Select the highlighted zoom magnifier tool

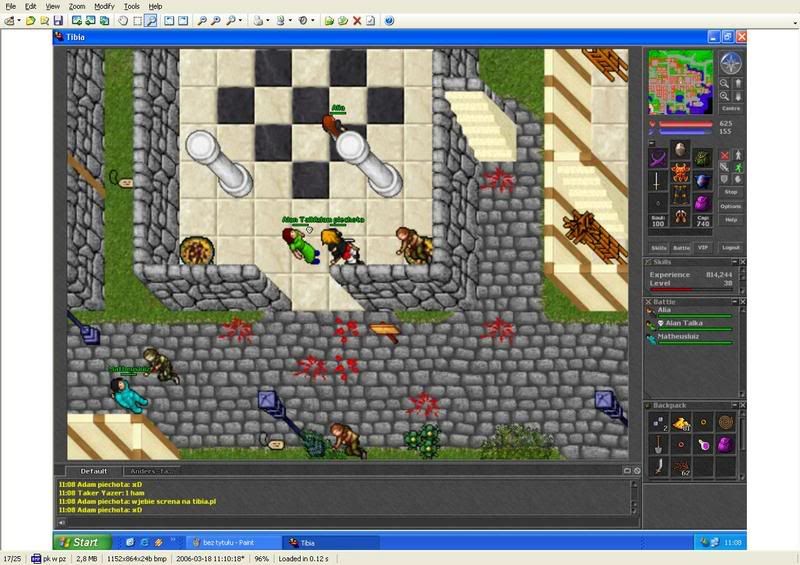point(151,21)
